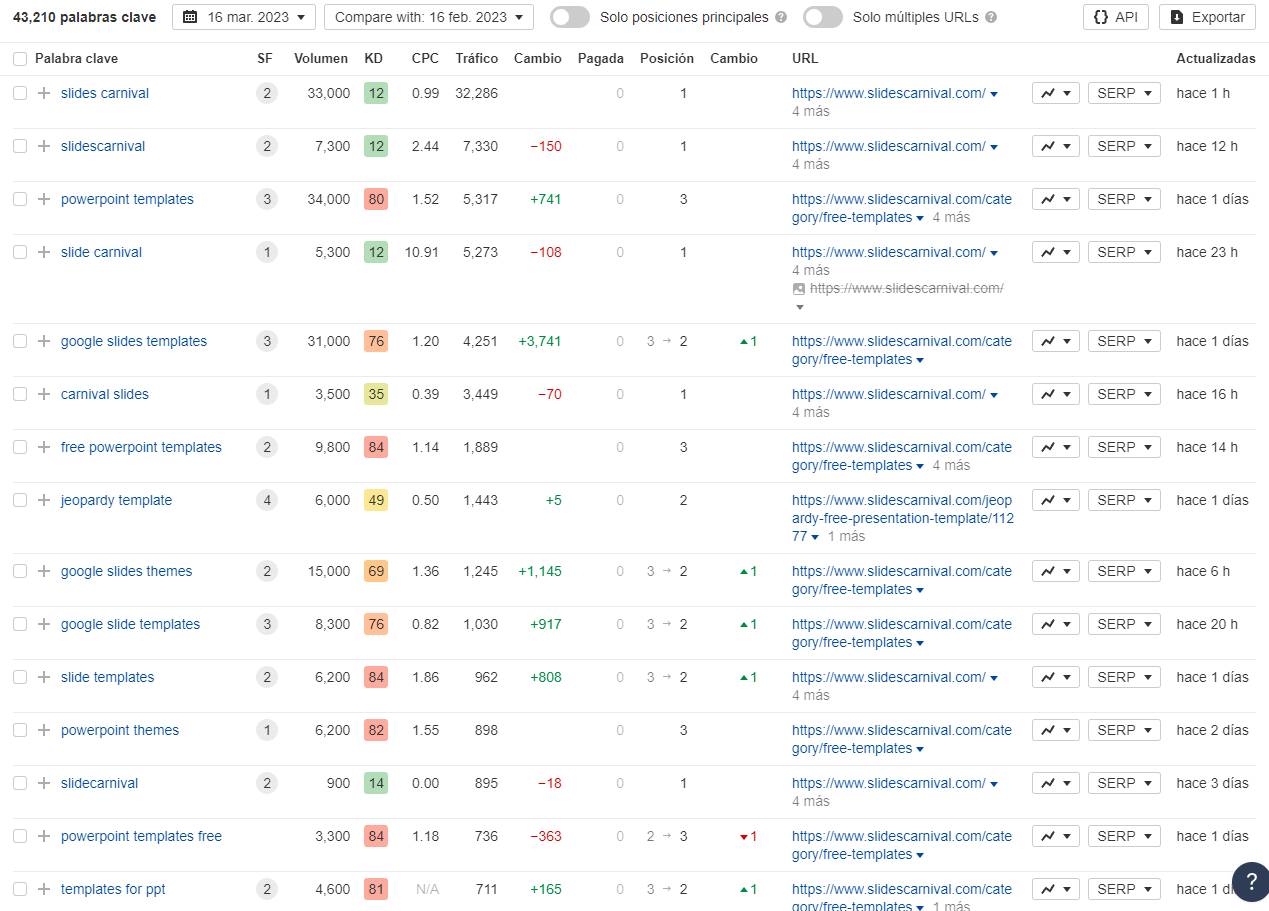The height and width of the screenshot is (911, 1269).
Task: Click the Exportar button
Action: point(1207,17)
